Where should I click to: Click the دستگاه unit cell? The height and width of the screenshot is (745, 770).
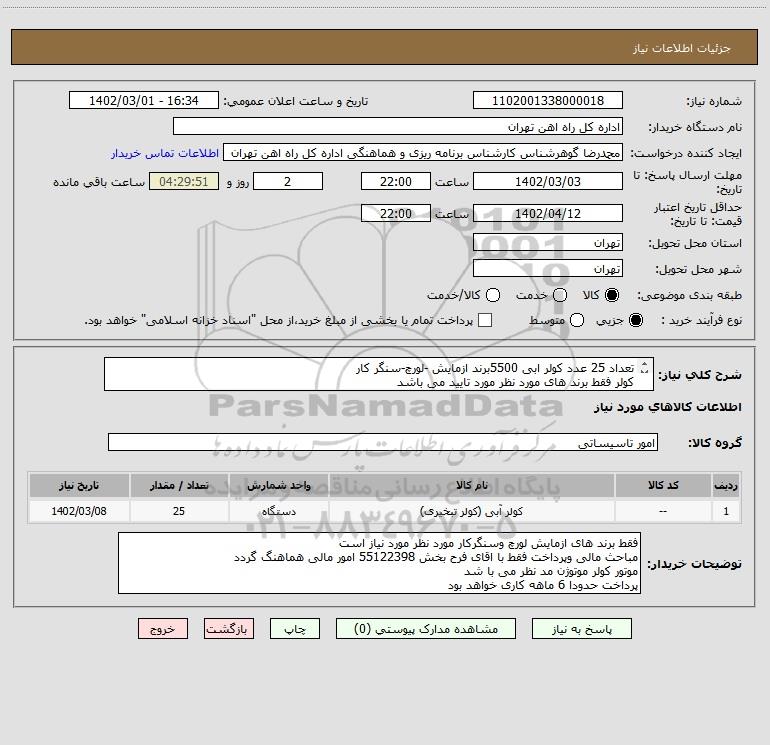[x=278, y=511]
